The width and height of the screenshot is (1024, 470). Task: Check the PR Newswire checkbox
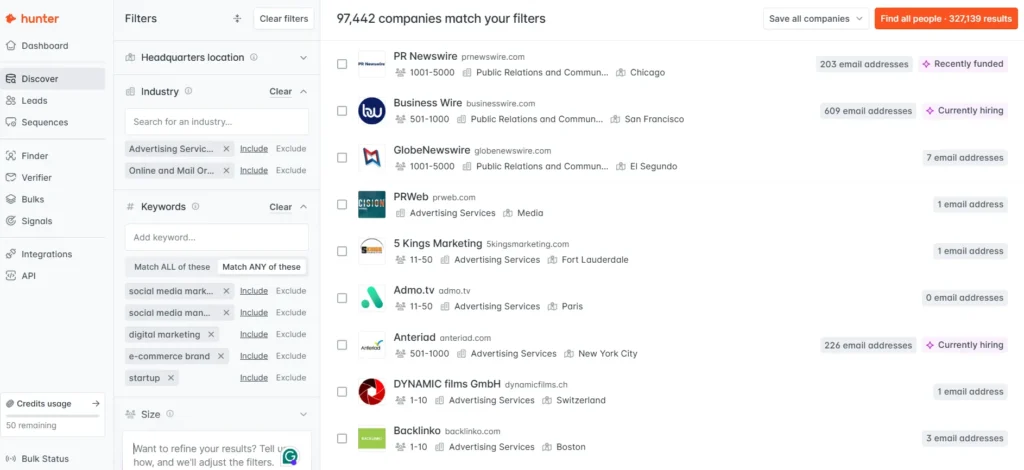point(342,64)
